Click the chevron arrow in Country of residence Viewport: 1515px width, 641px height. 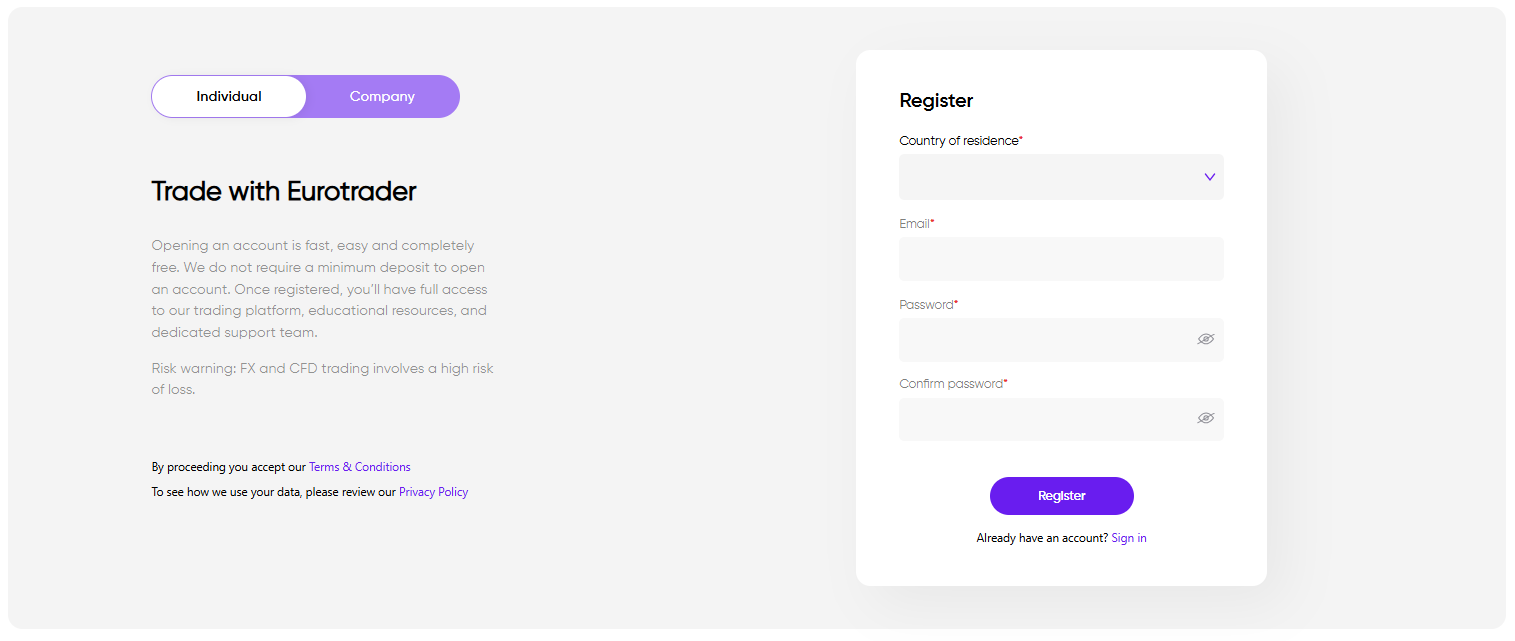pos(1209,177)
